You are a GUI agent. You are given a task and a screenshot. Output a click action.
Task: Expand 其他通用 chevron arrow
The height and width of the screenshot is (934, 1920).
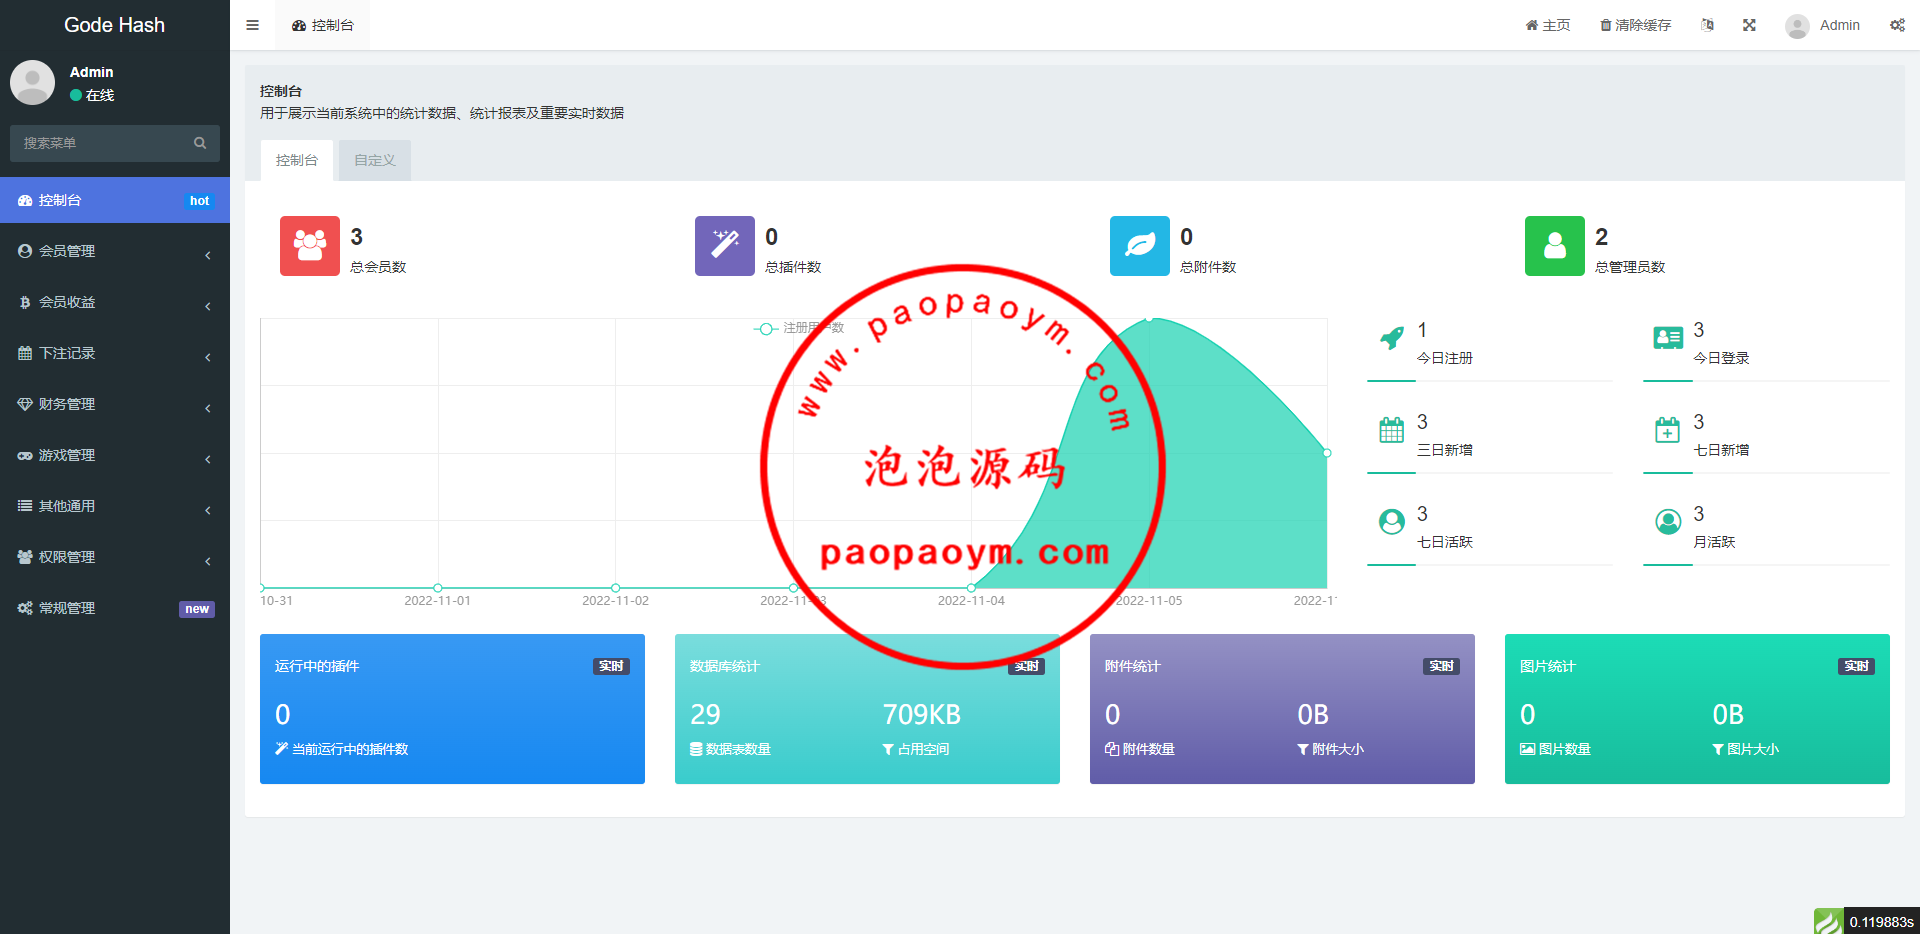[x=208, y=510]
